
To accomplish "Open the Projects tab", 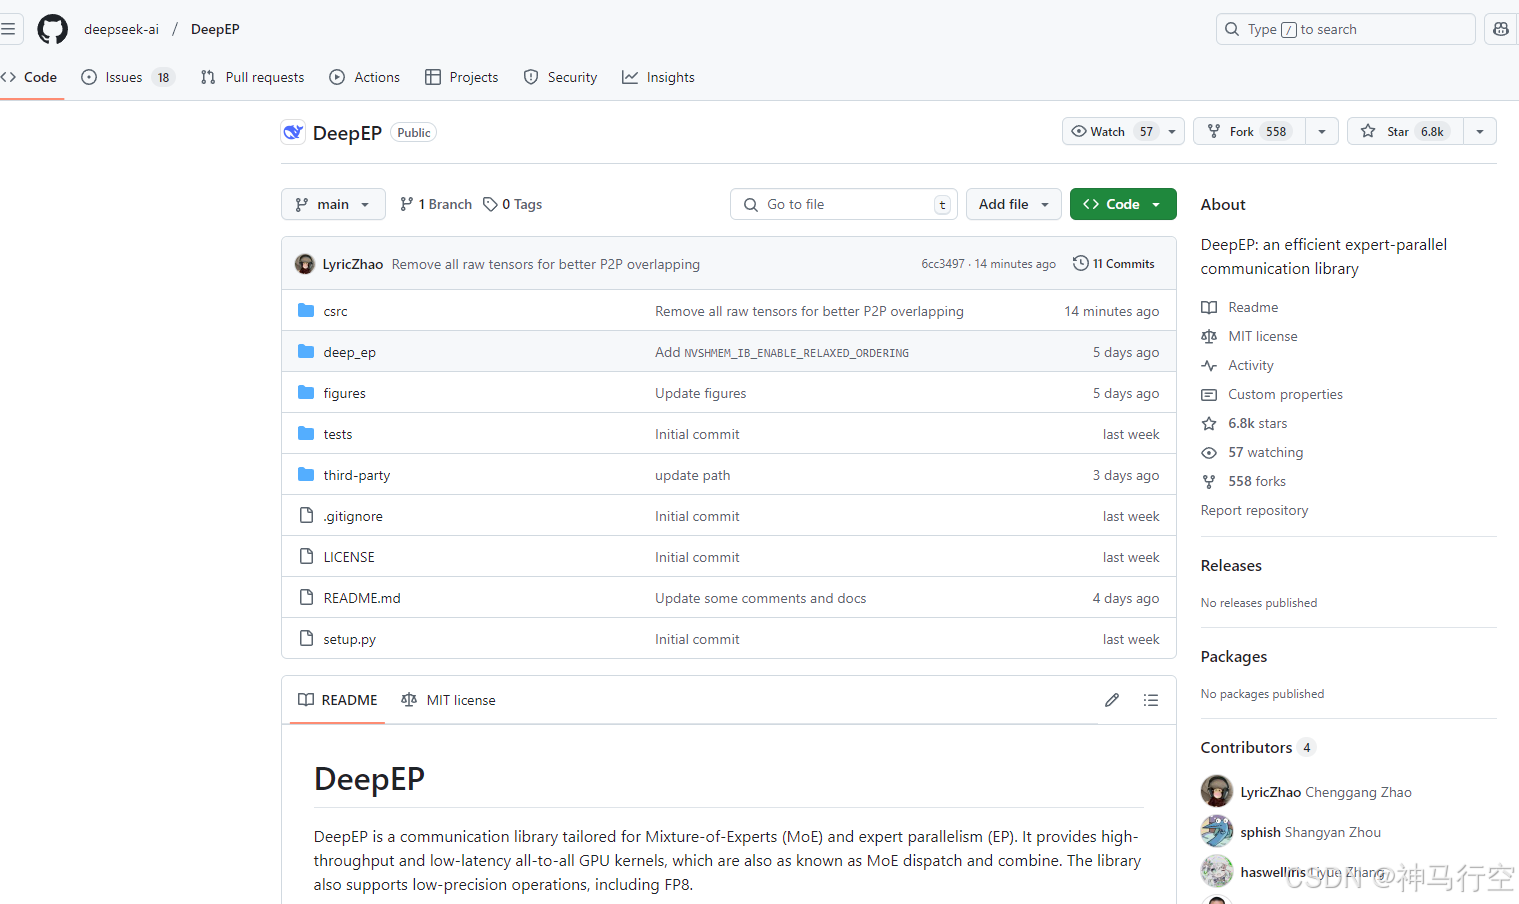I will (461, 77).
